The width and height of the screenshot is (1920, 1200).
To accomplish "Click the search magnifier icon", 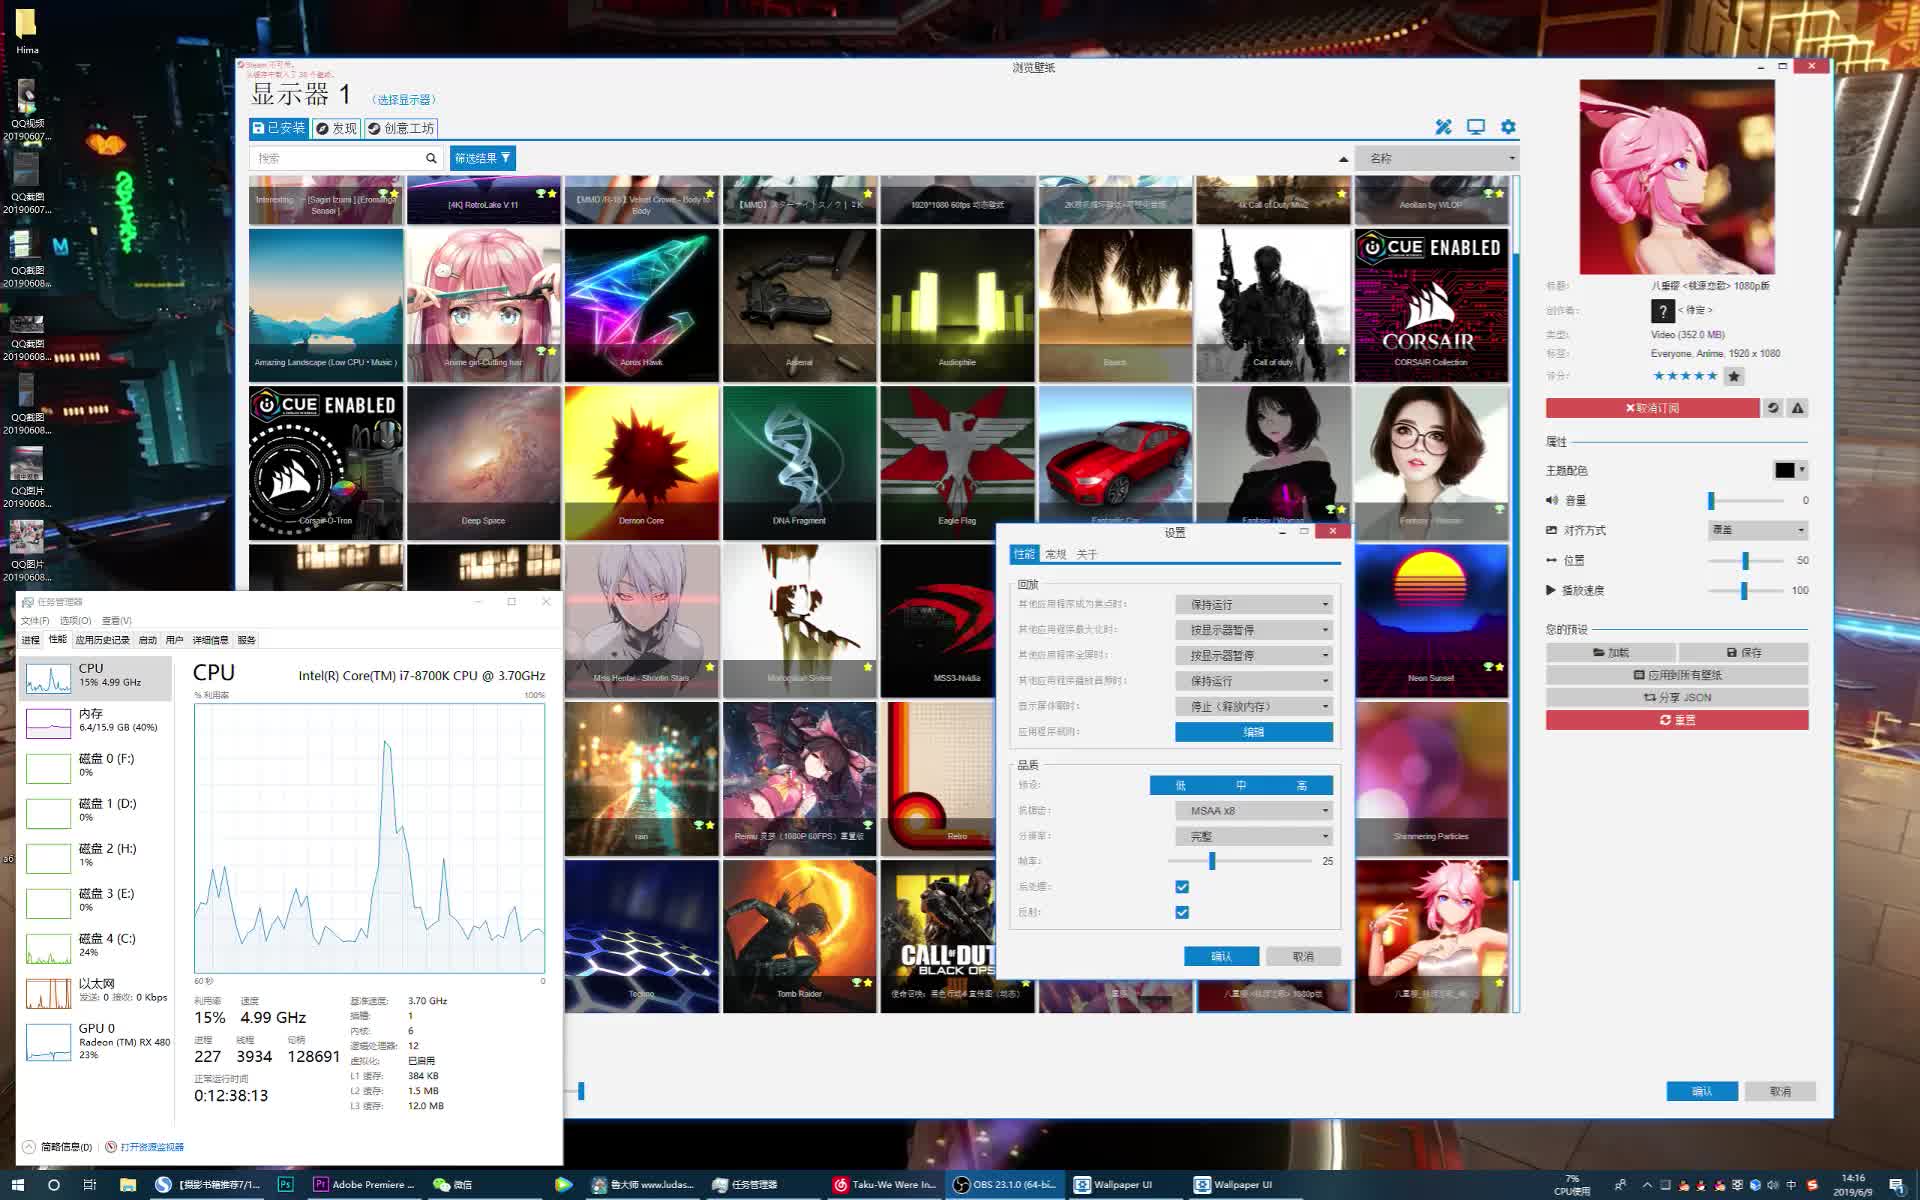I will (431, 158).
